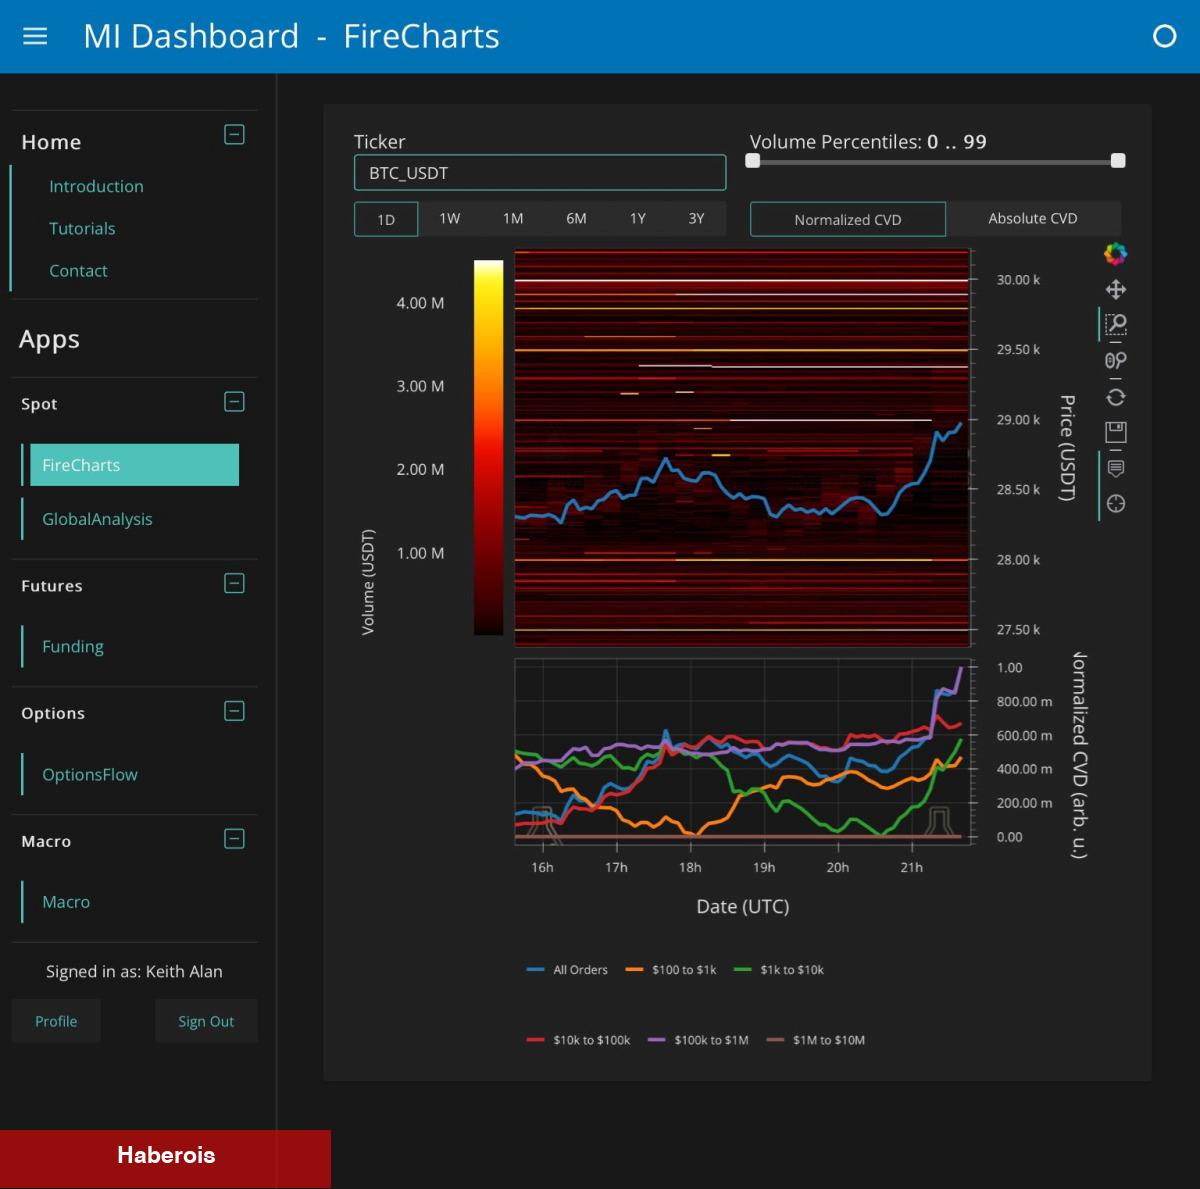This screenshot has height=1189, width=1200.
Task: Click the volume color scale bar
Action: click(488, 447)
